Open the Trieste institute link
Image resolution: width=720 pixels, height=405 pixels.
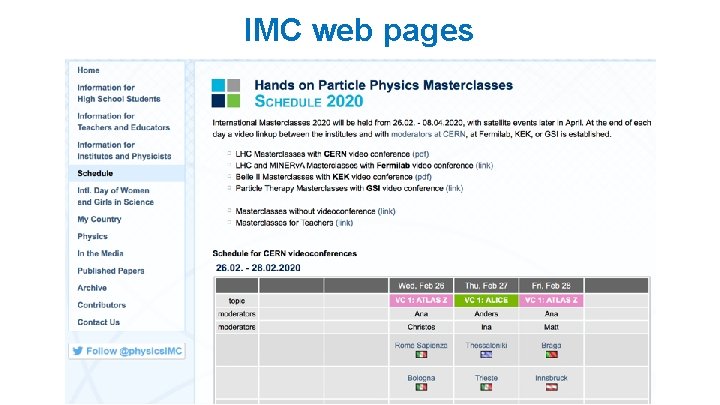(x=486, y=378)
